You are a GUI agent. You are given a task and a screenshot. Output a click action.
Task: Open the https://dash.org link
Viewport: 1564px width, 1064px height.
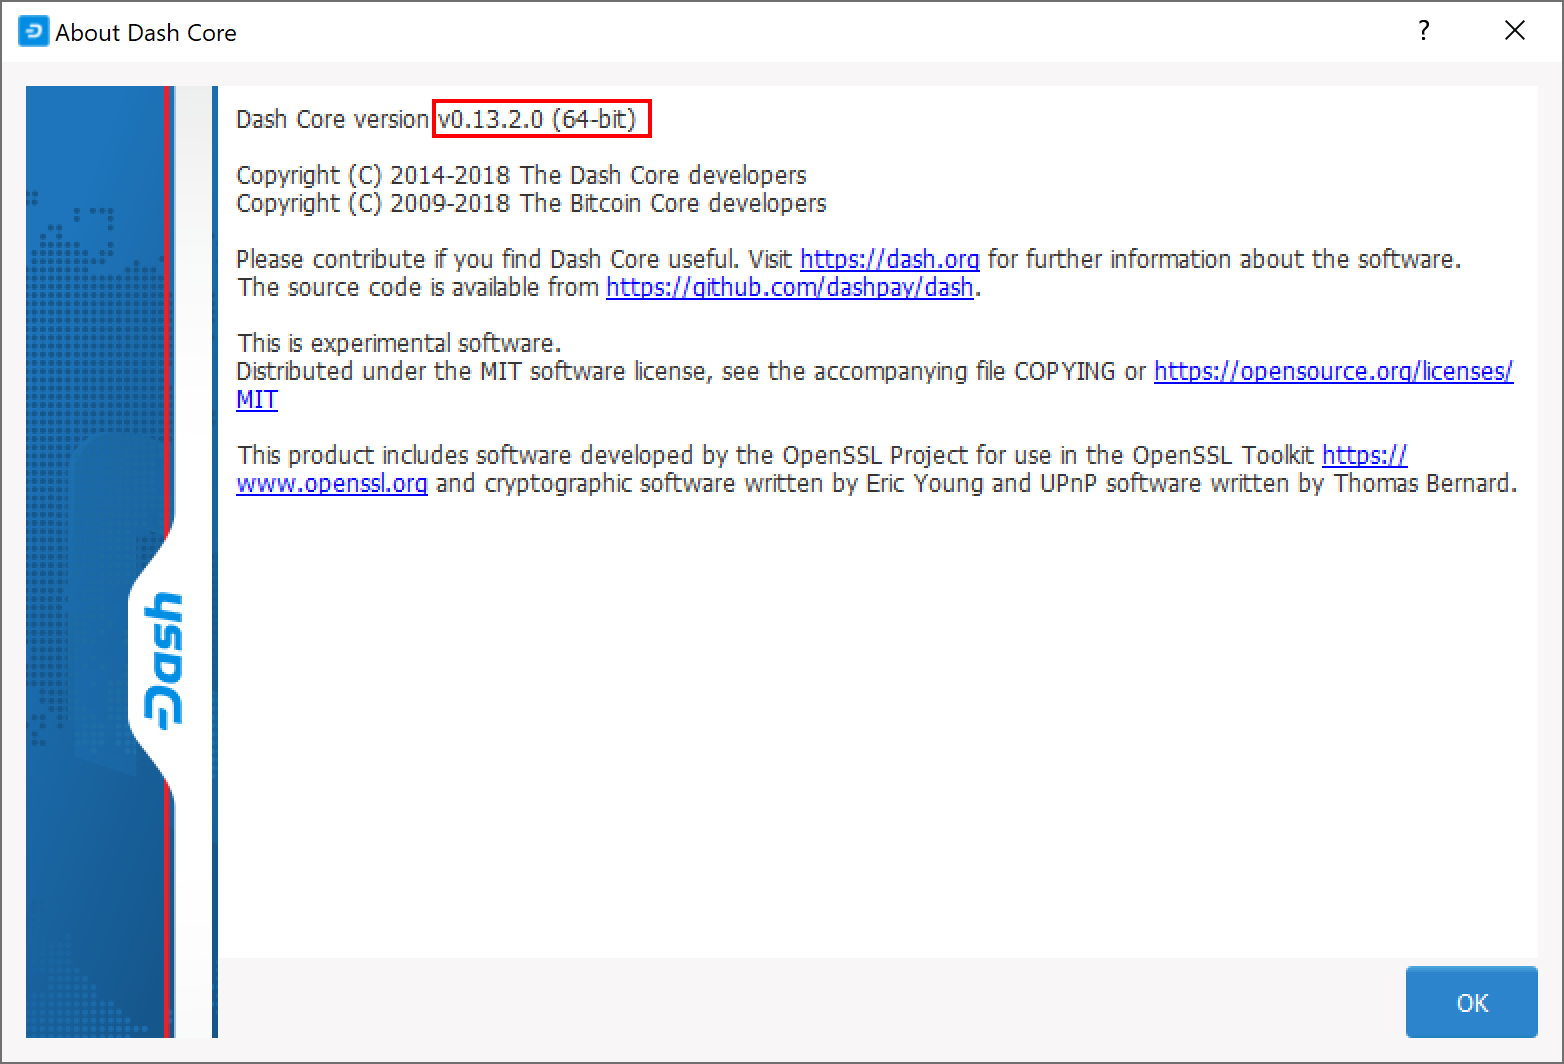pos(889,259)
